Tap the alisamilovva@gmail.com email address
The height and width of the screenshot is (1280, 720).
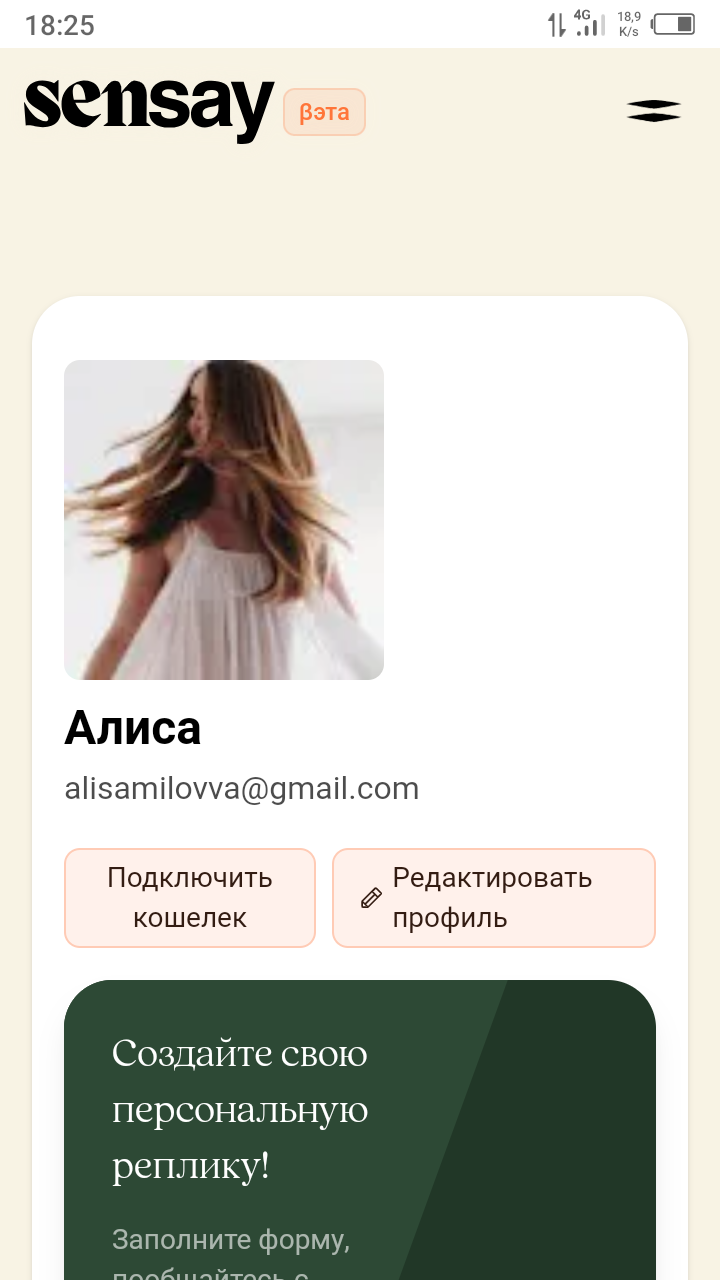click(242, 789)
